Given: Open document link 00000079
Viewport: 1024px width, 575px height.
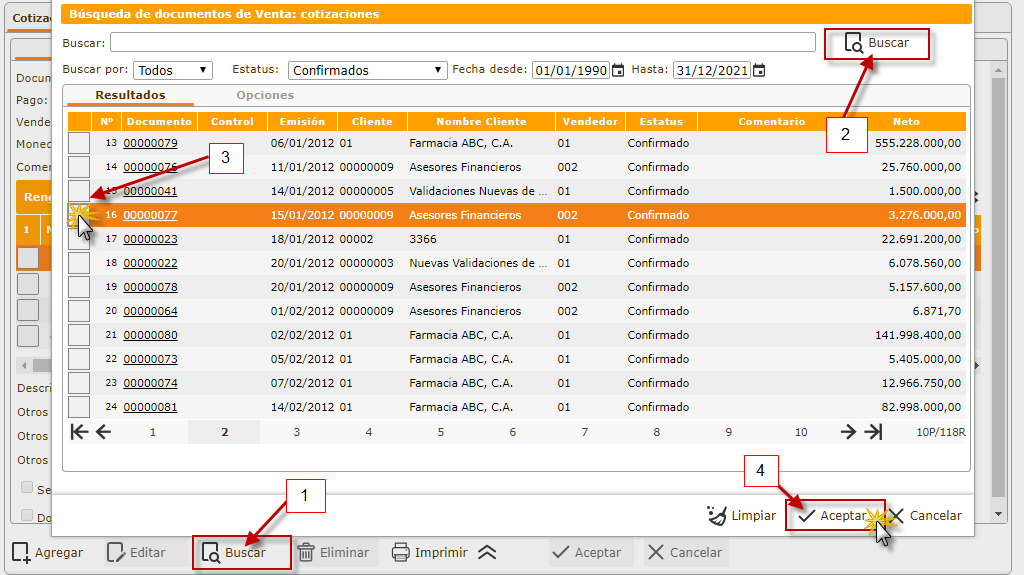Looking at the screenshot, I should pyautogui.click(x=150, y=143).
